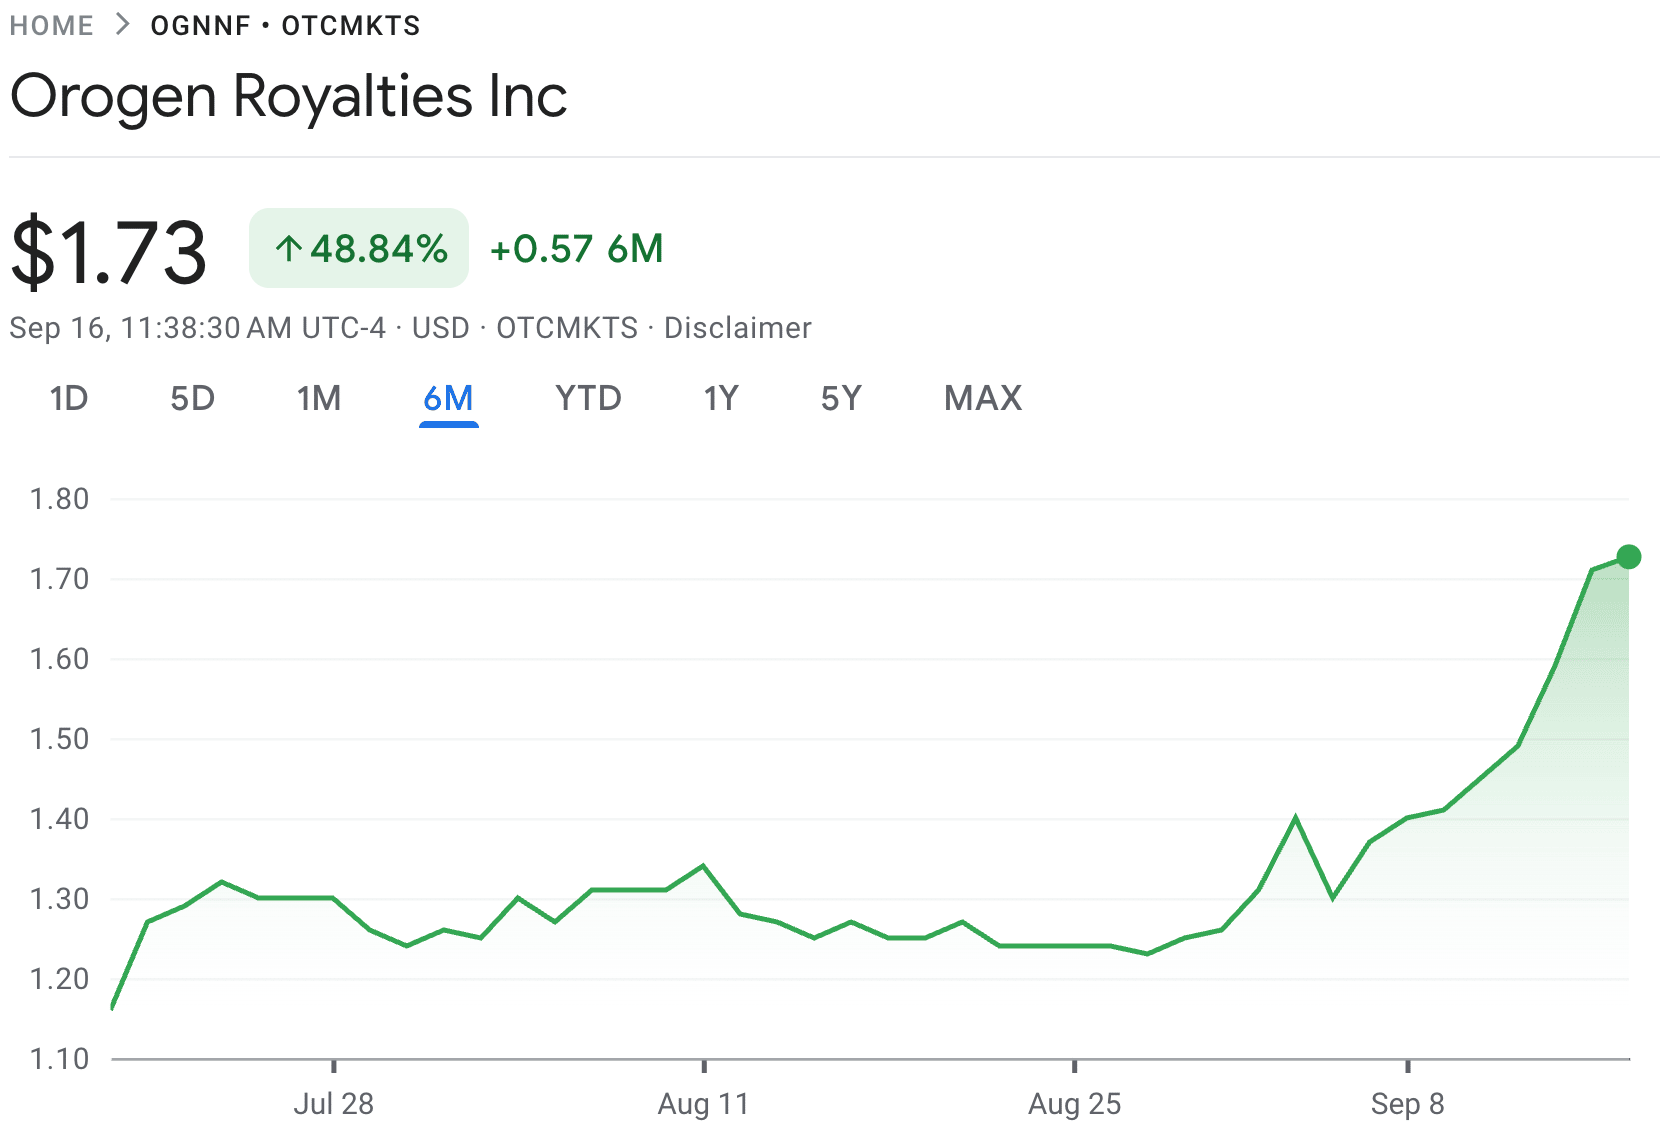Go to the HOME breadcrumb link

(51, 26)
